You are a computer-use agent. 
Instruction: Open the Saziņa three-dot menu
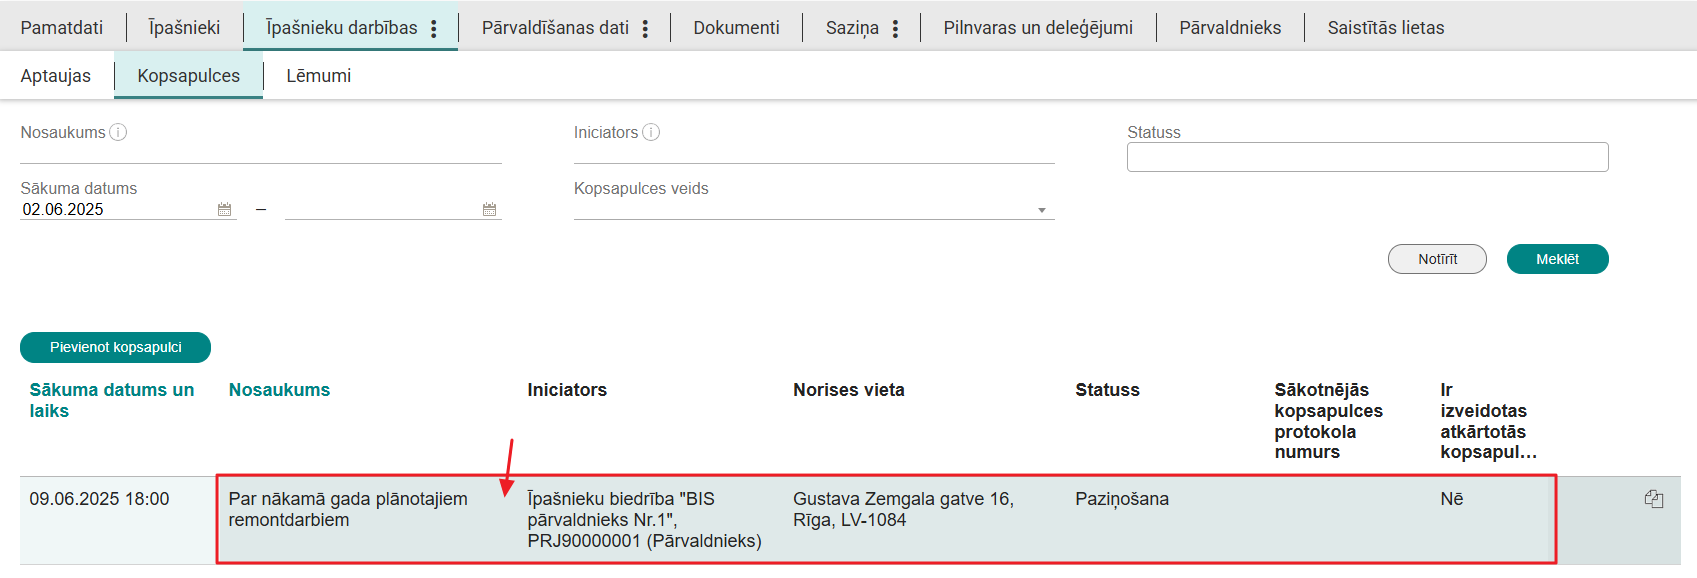click(895, 29)
